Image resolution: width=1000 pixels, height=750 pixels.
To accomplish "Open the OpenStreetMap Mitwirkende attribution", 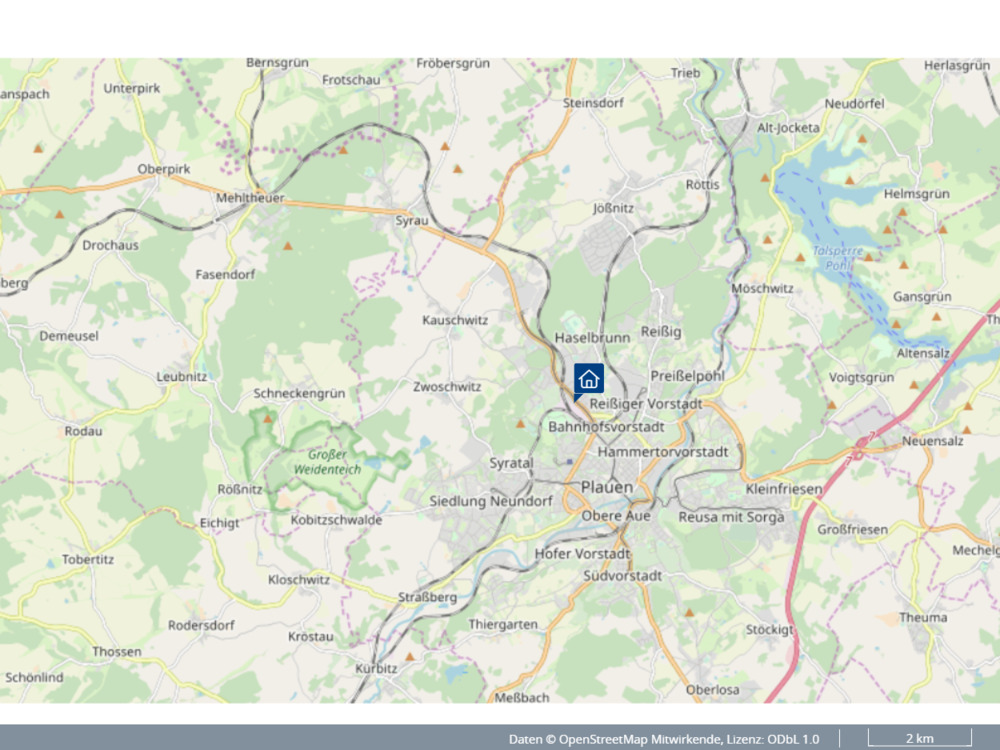I will click(x=641, y=739).
